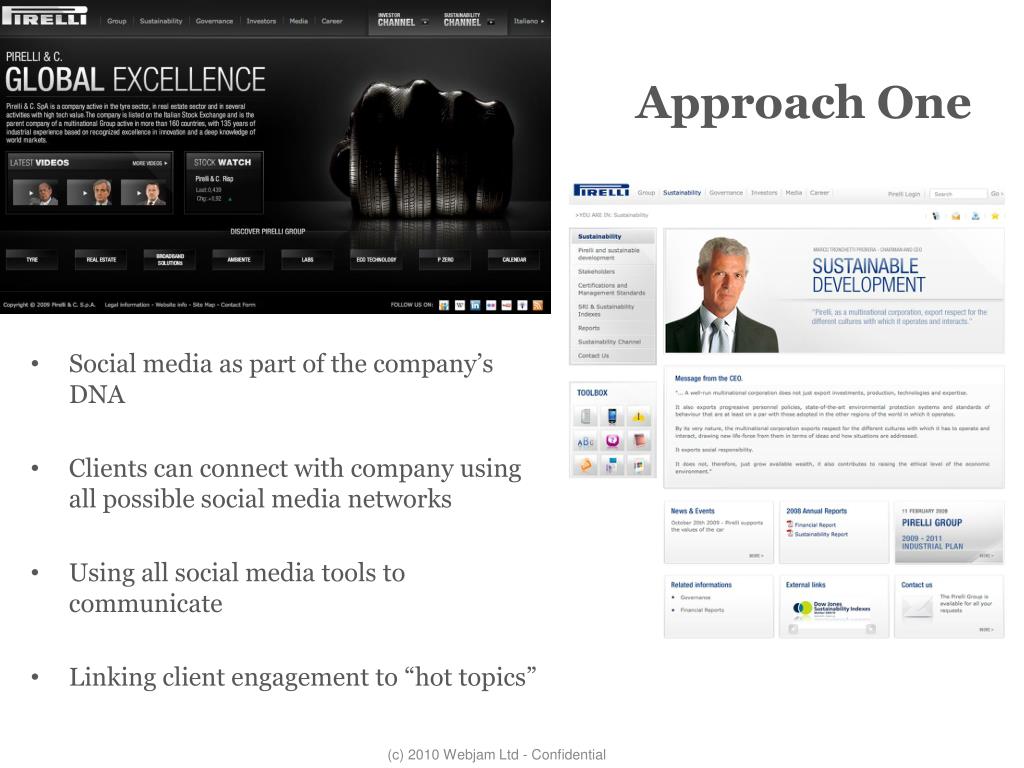Open the LinkedIn follow-us icon
This screenshot has height=768, width=1024.
coord(475,305)
